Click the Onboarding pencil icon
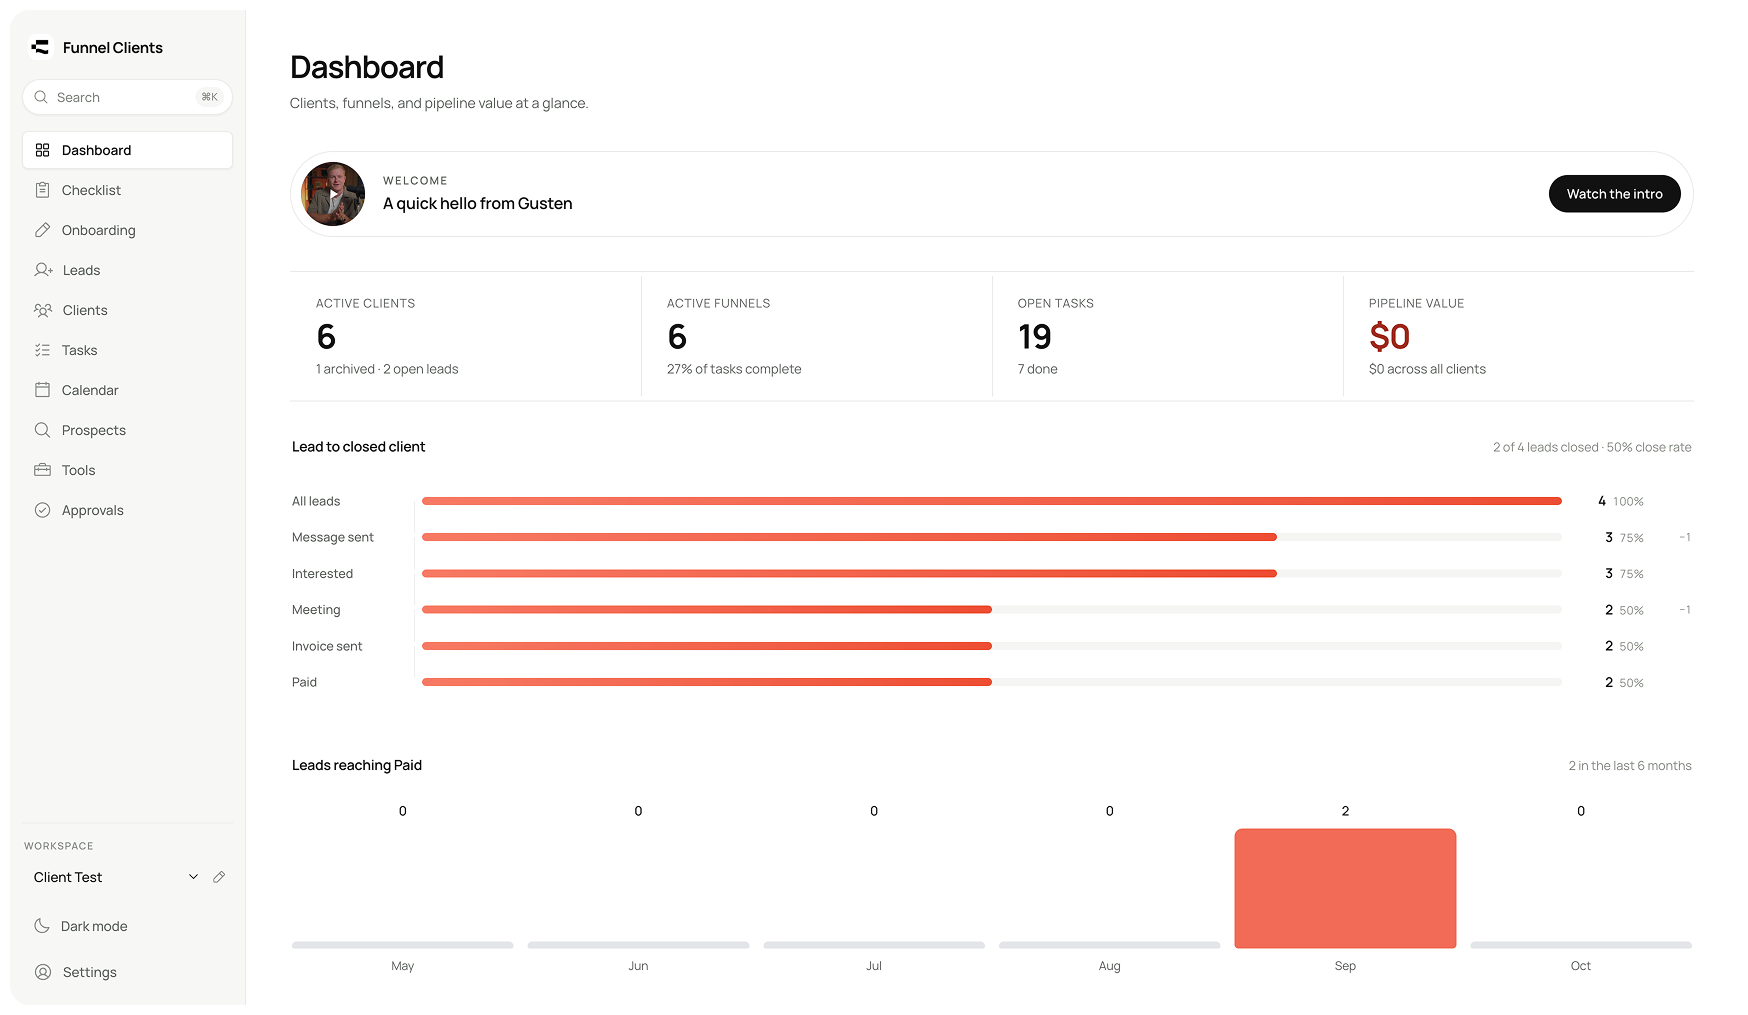The image size is (1748, 1015). click(x=42, y=230)
